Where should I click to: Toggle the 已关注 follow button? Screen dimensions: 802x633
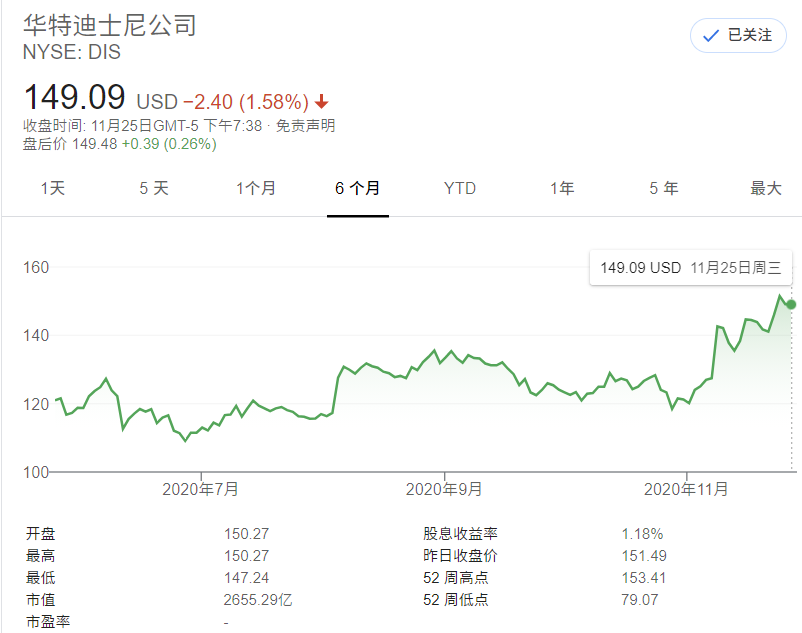point(738,35)
